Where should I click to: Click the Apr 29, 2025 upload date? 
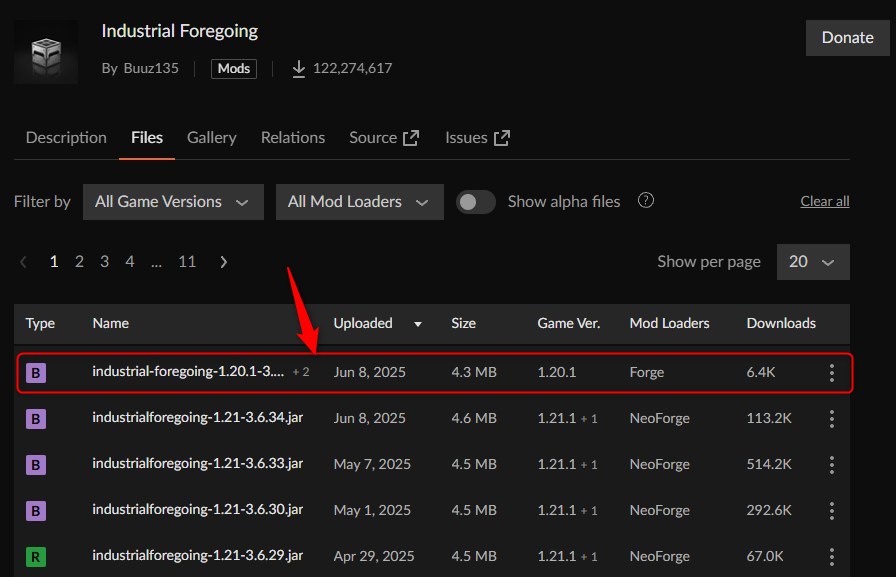[x=374, y=556]
